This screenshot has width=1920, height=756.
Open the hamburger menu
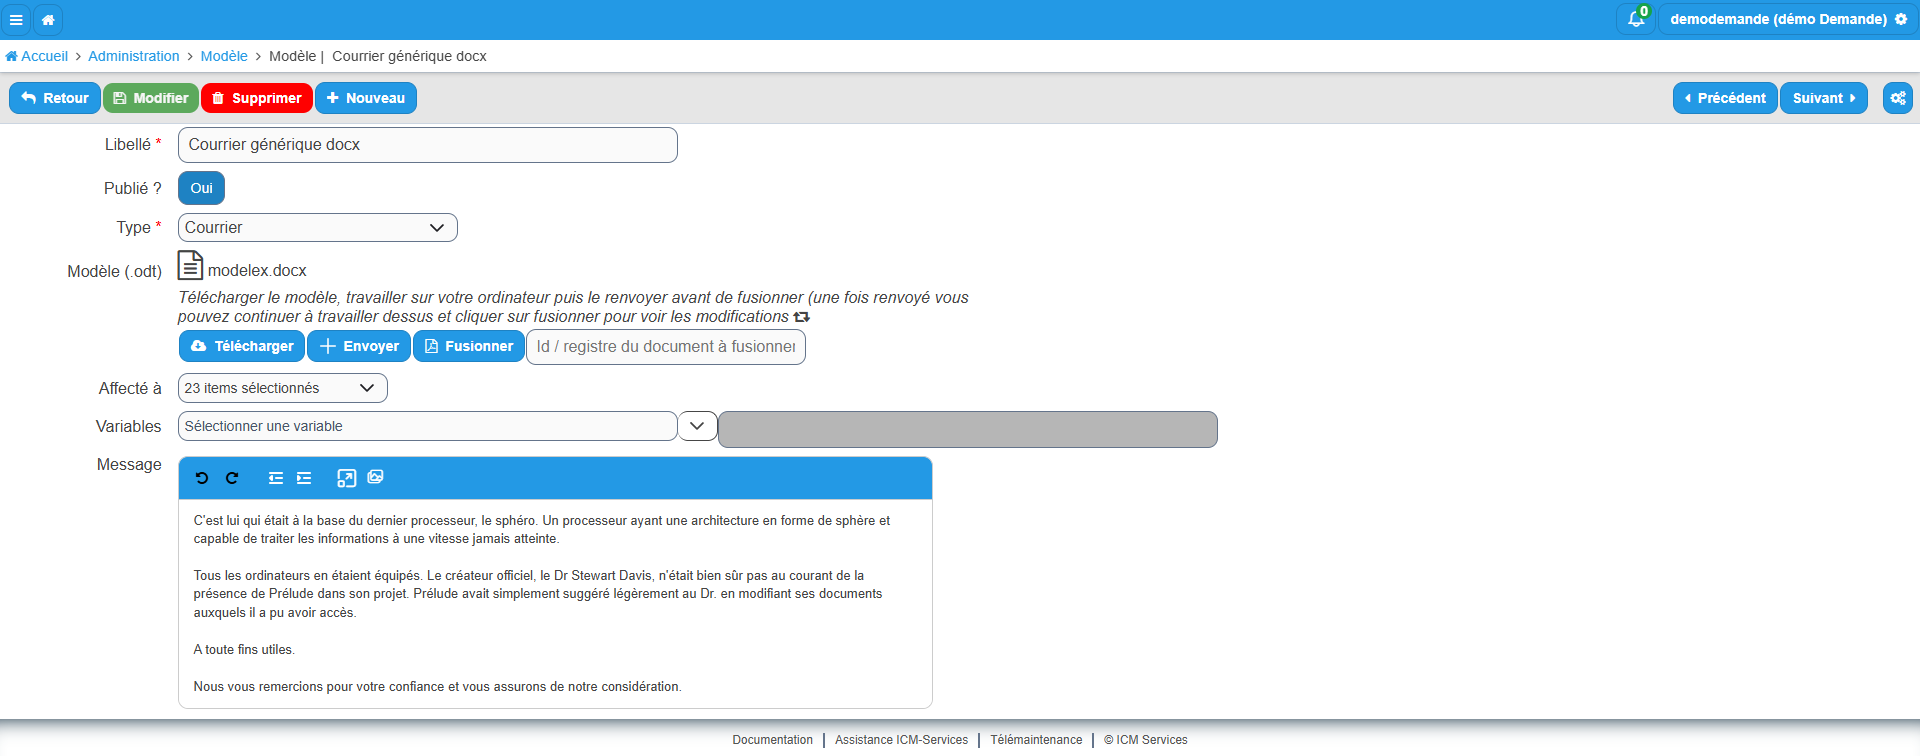point(16,19)
